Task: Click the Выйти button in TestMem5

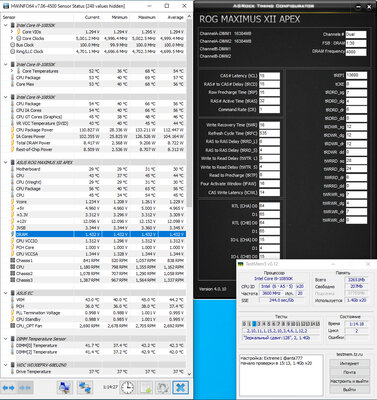Action: (349, 390)
